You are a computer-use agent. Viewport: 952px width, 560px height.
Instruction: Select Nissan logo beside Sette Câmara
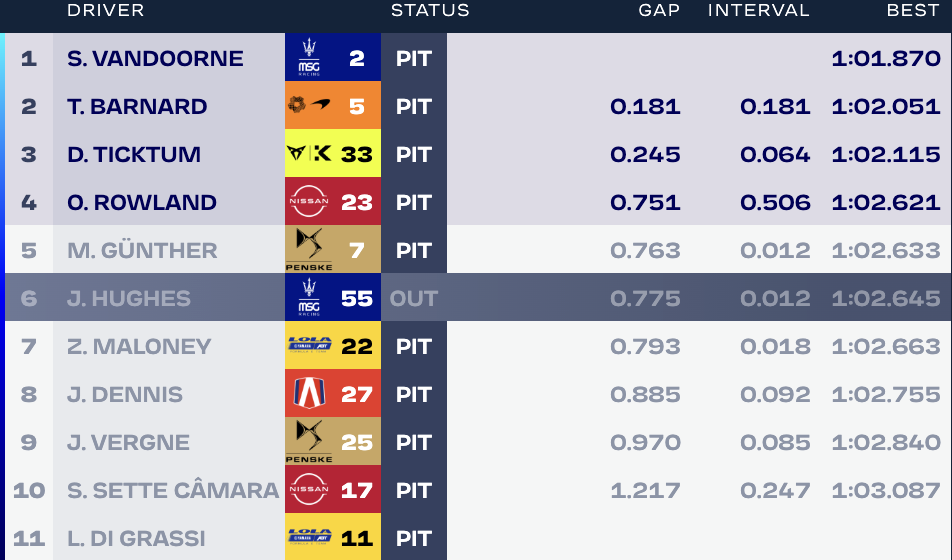coord(309,489)
